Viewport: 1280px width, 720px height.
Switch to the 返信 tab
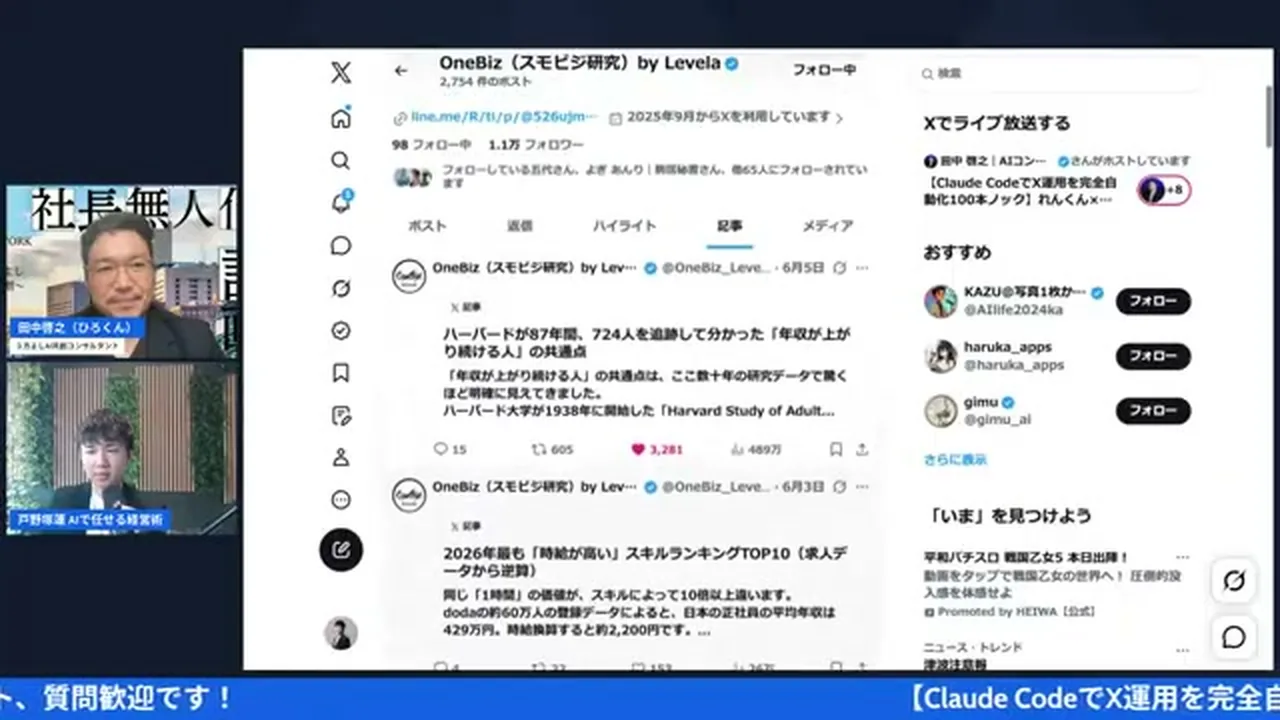[x=520, y=226]
